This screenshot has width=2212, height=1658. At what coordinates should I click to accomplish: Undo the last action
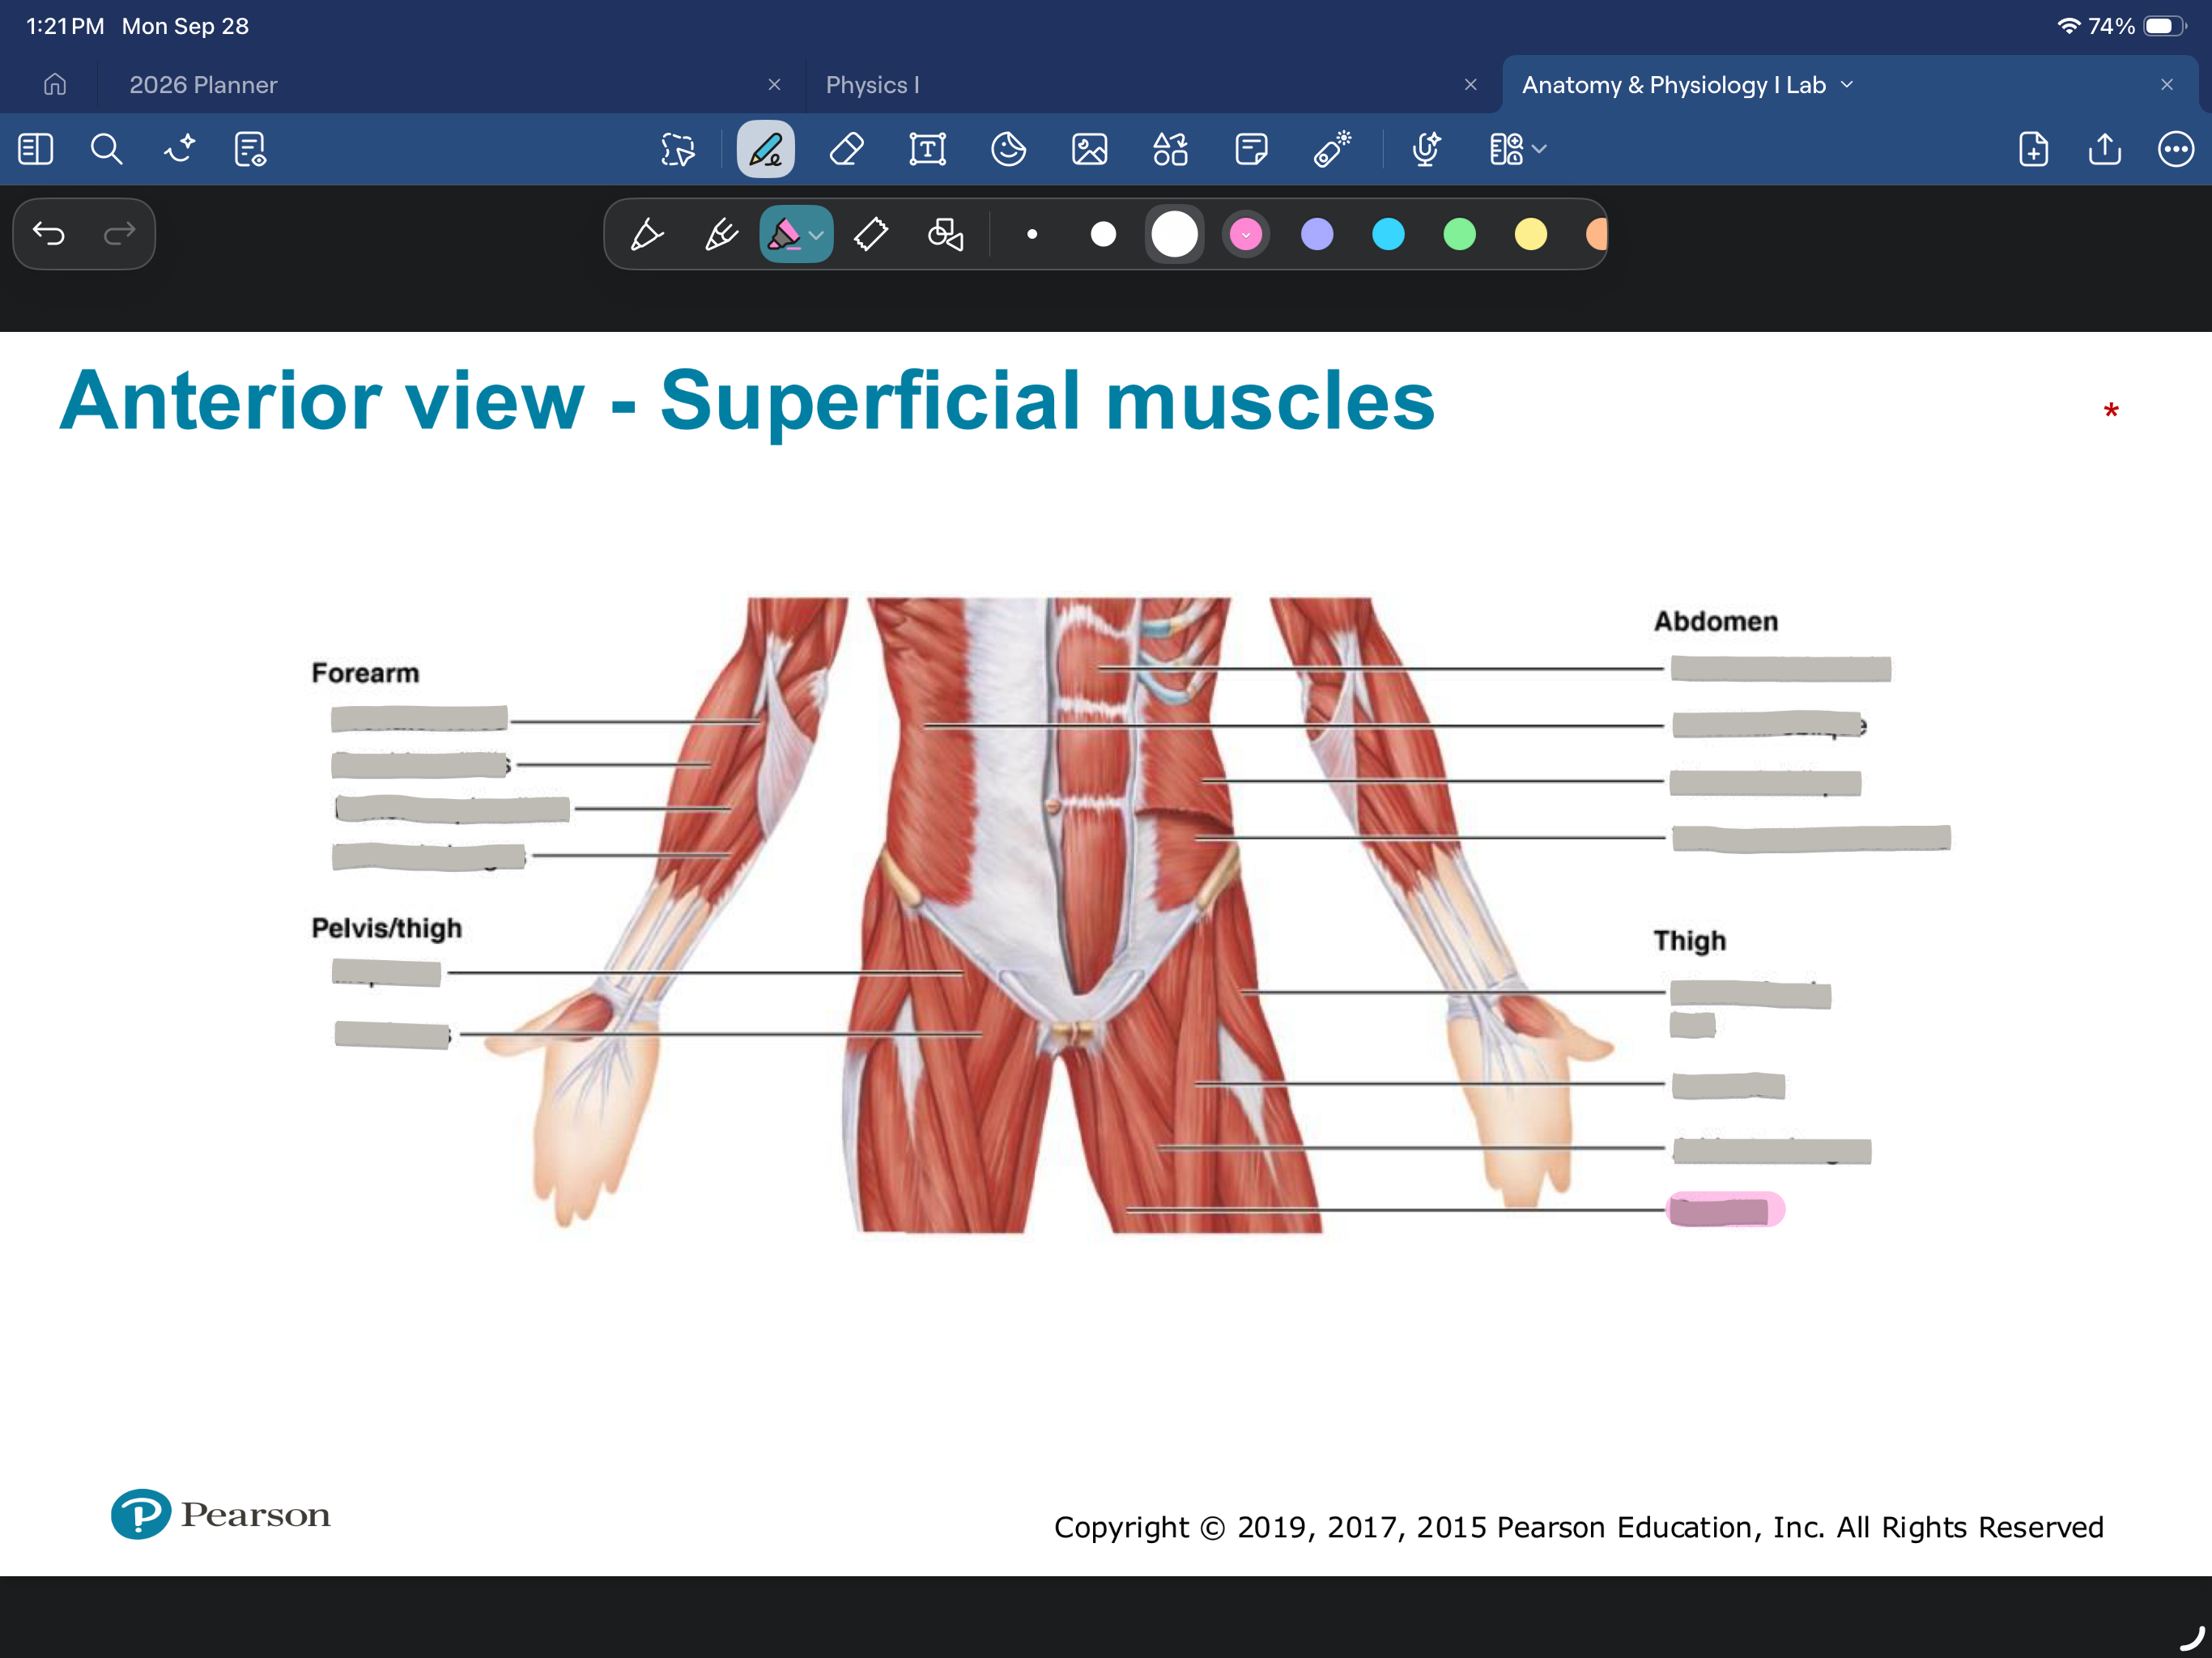(48, 234)
